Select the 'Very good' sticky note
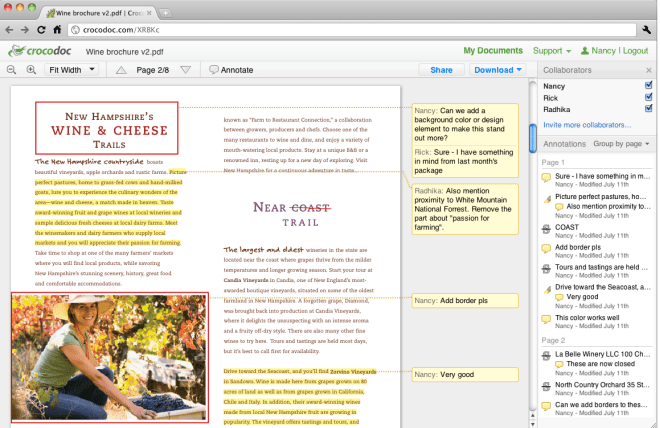The image size is (660, 428). click(x=465, y=375)
